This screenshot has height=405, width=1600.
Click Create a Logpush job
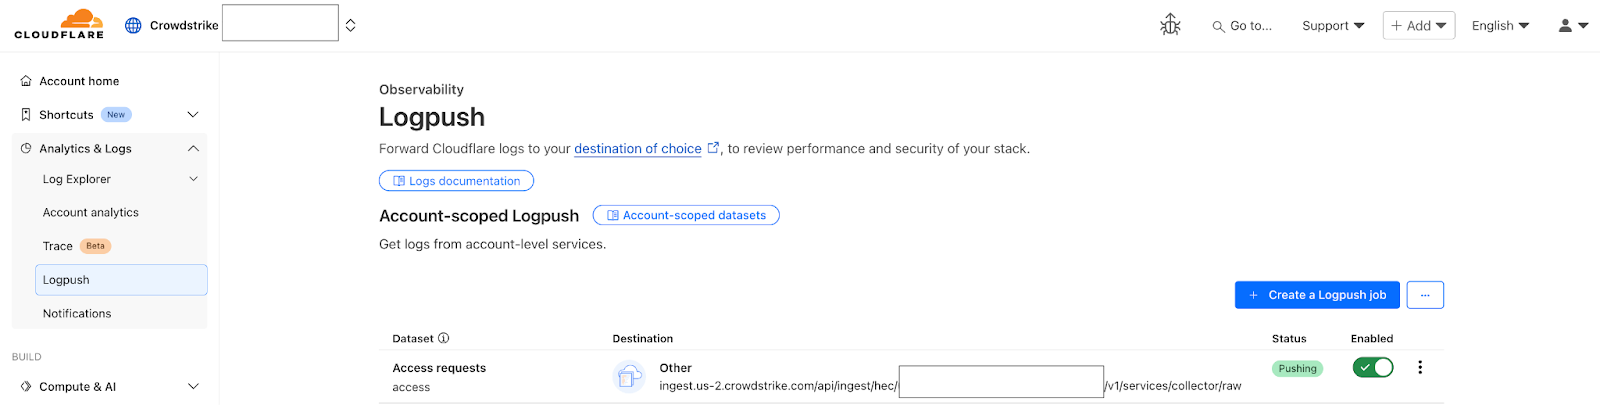(x=1317, y=295)
